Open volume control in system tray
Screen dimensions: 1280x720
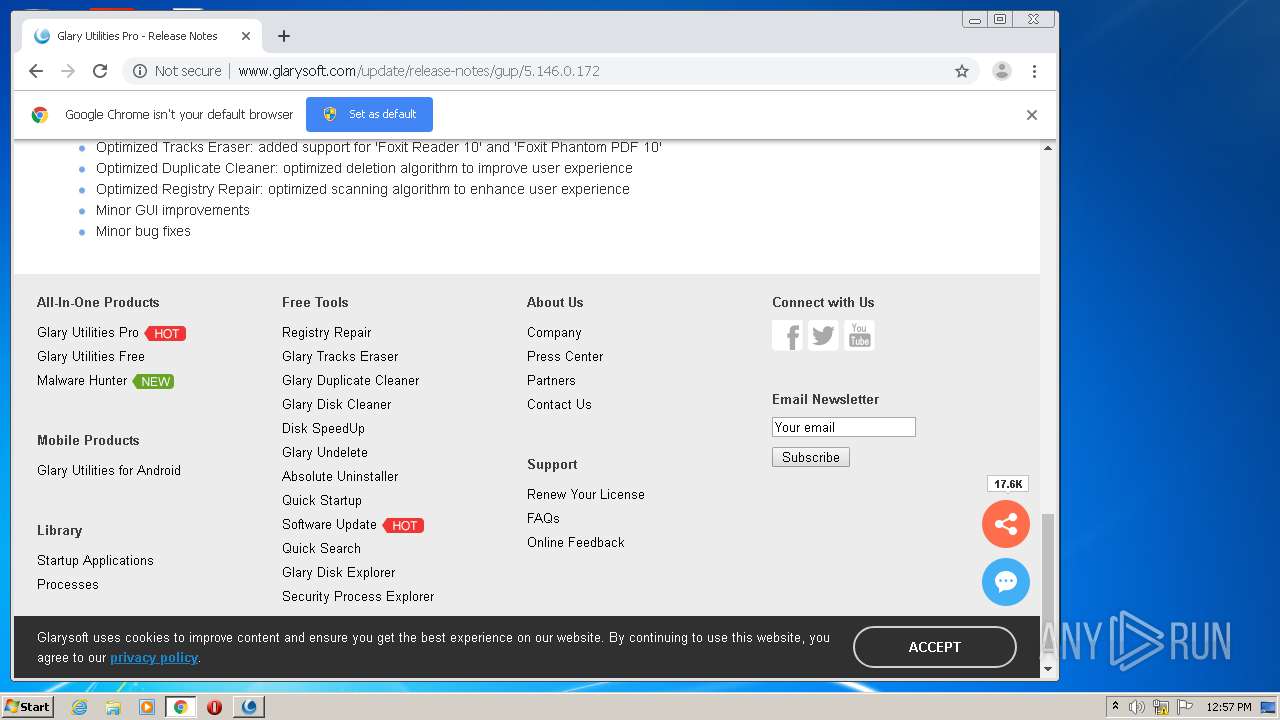[1137, 707]
